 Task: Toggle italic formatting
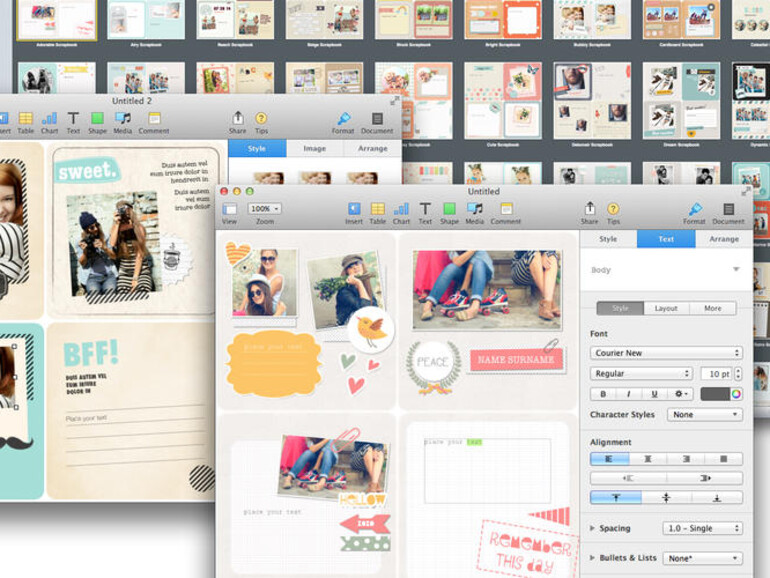click(629, 394)
